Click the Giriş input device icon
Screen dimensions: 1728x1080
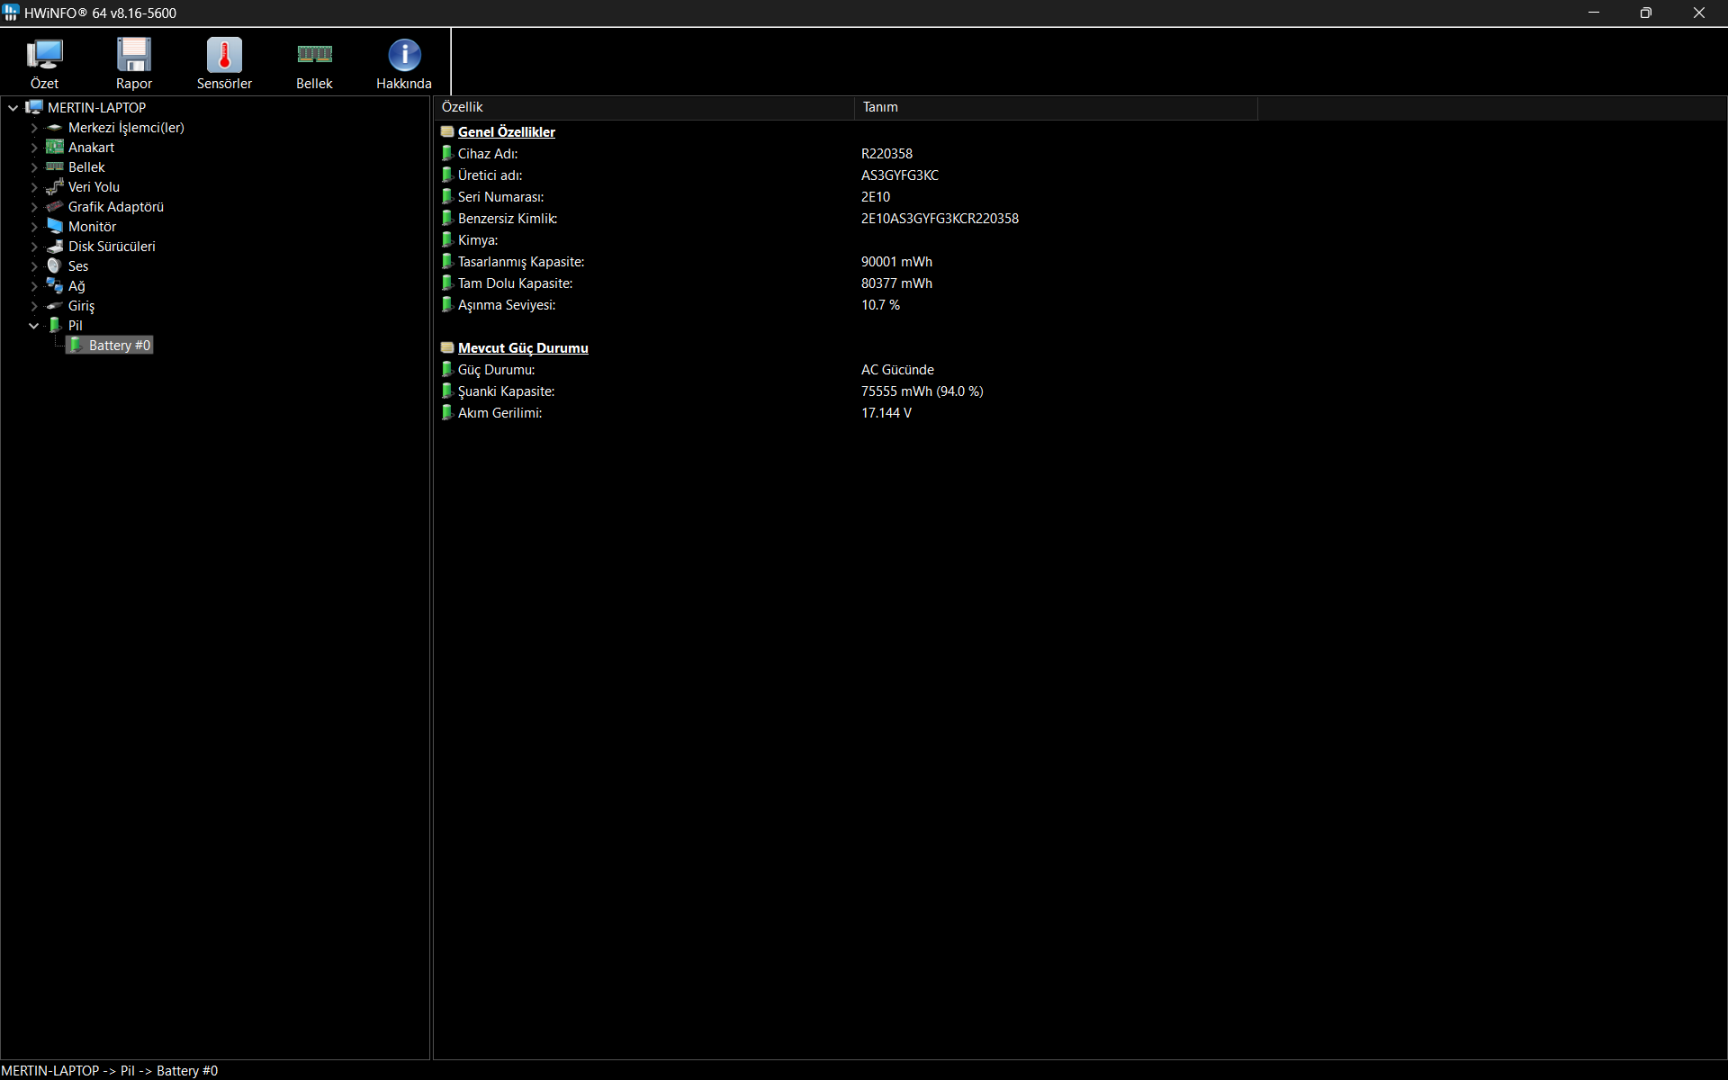[55, 306]
